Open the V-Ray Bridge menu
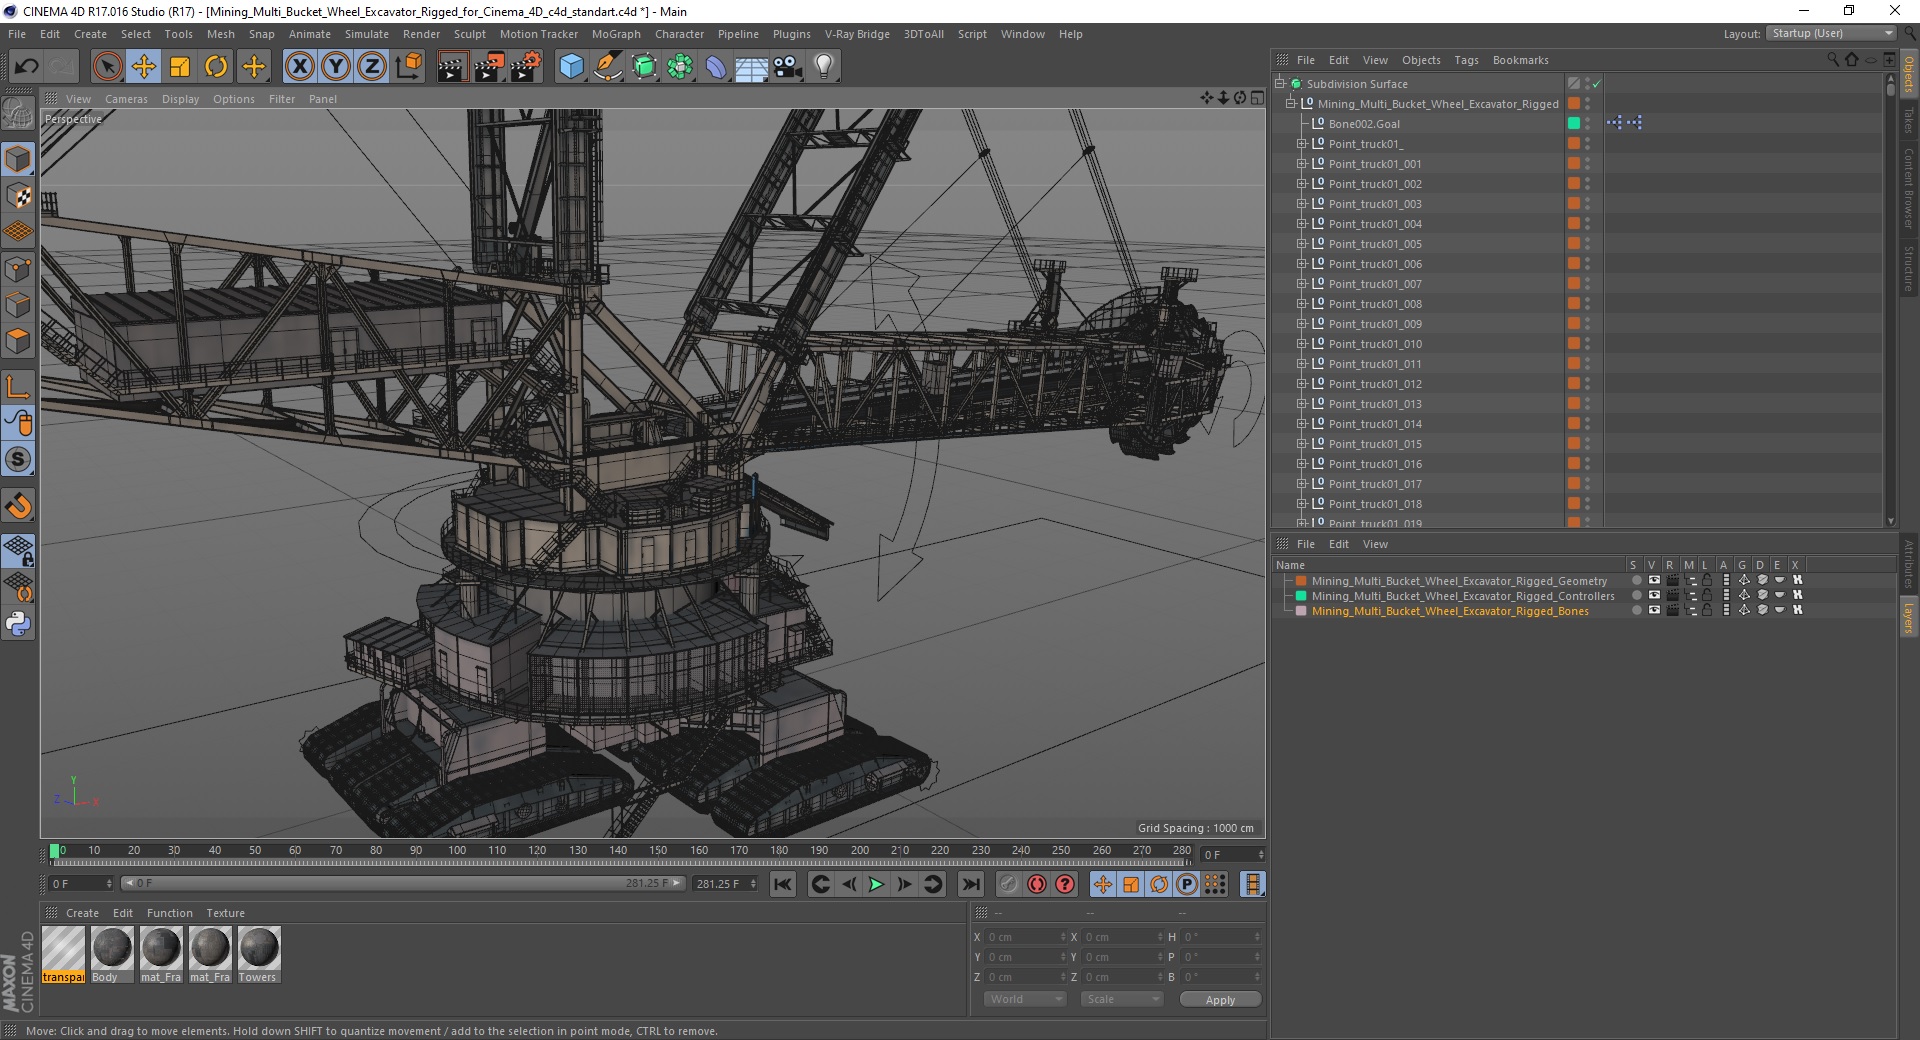This screenshot has height=1040, width=1920. point(857,34)
